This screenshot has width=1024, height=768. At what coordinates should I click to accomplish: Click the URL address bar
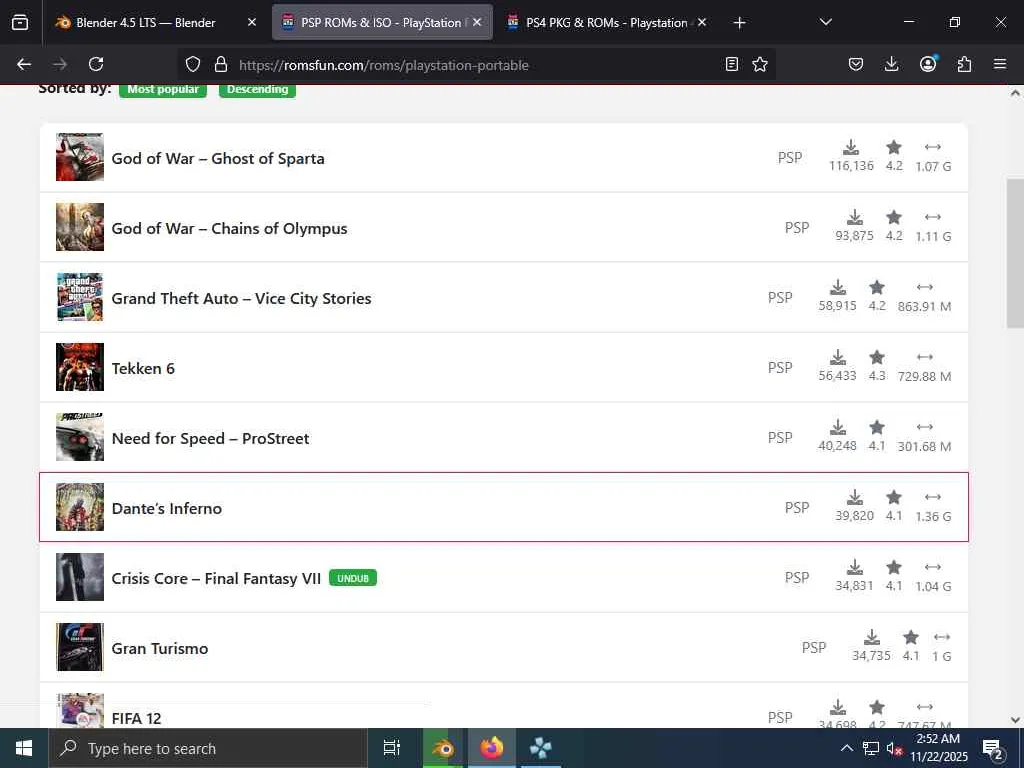click(477, 65)
